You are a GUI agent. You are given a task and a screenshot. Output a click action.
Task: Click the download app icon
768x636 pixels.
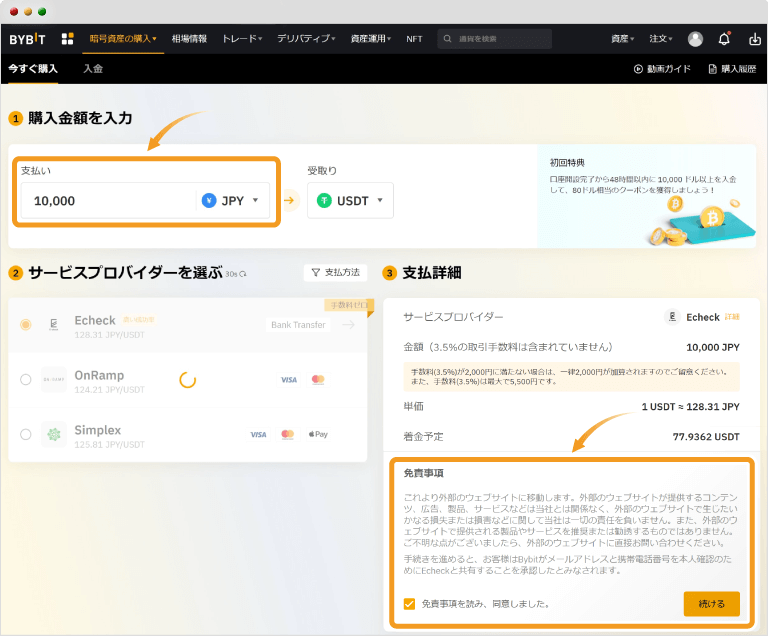tap(755, 39)
